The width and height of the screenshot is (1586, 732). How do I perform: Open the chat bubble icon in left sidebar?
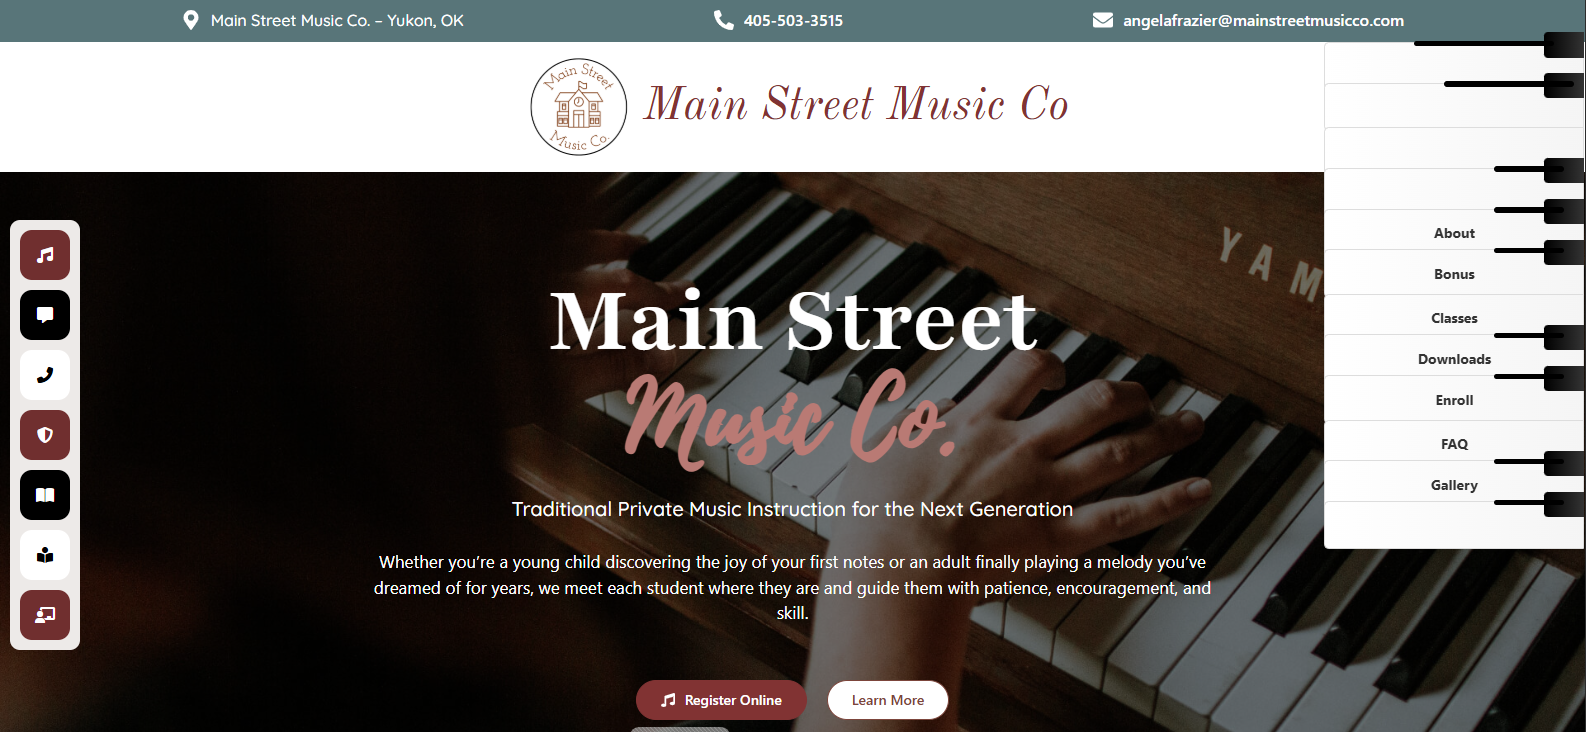(45, 315)
